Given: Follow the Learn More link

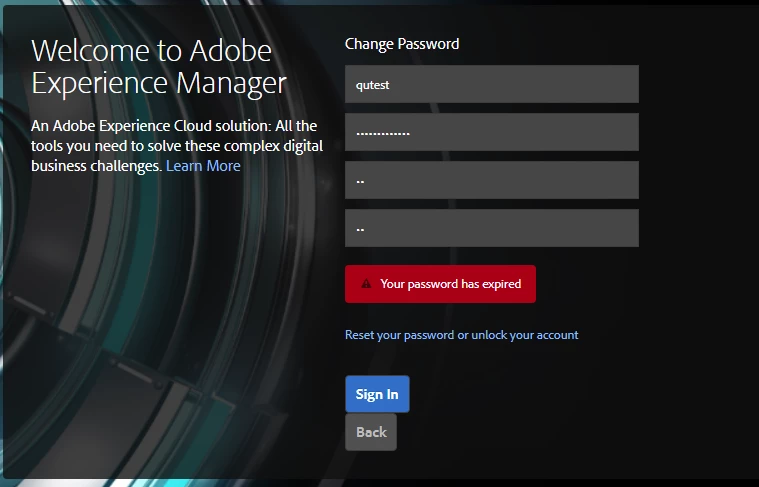Looking at the screenshot, I should [x=203, y=166].
